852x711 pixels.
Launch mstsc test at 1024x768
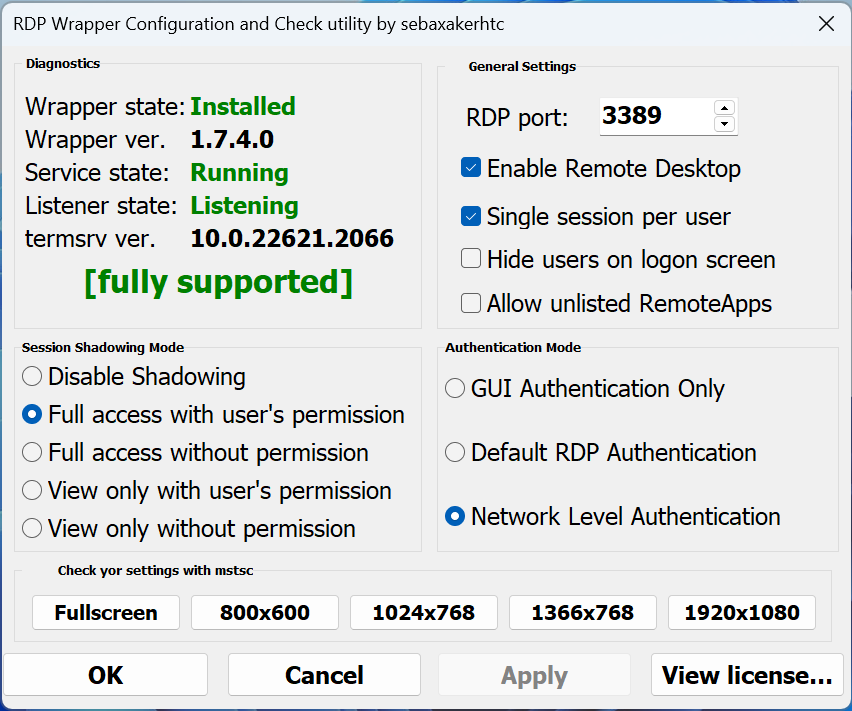click(424, 613)
